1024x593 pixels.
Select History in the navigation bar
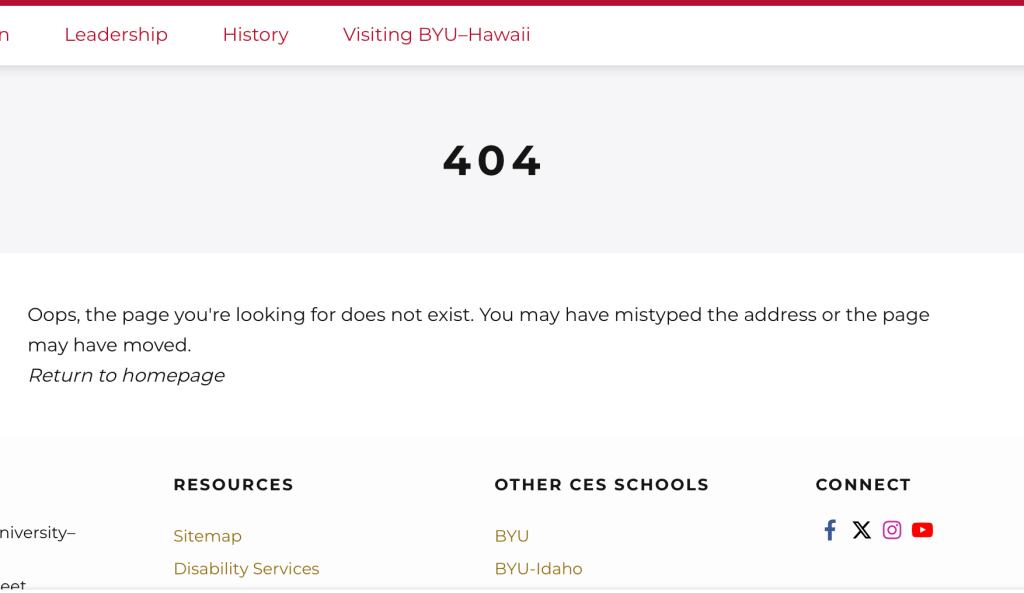(255, 35)
